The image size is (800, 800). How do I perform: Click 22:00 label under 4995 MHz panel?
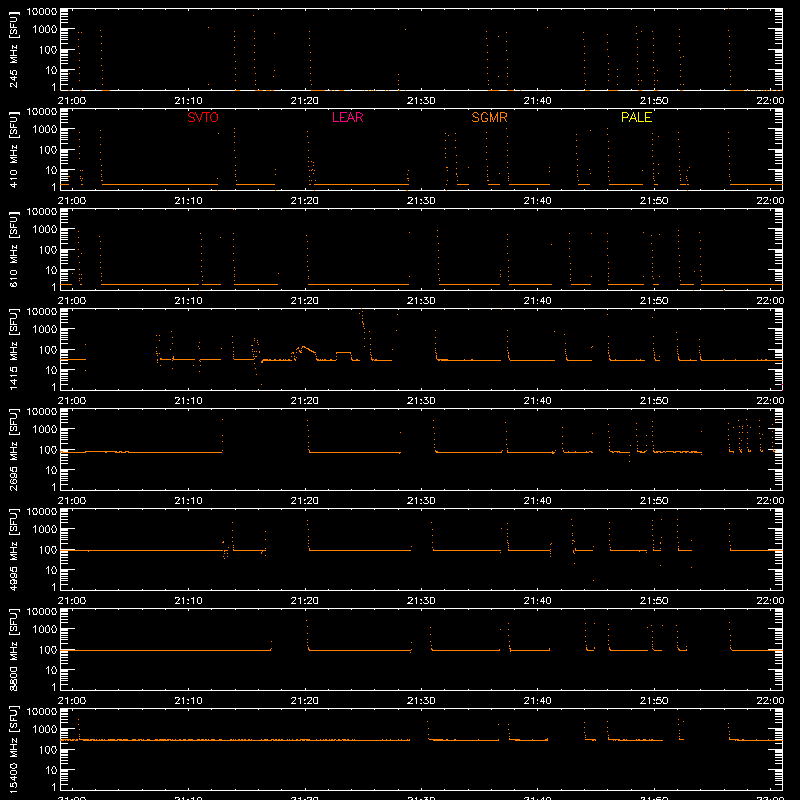coord(770,601)
